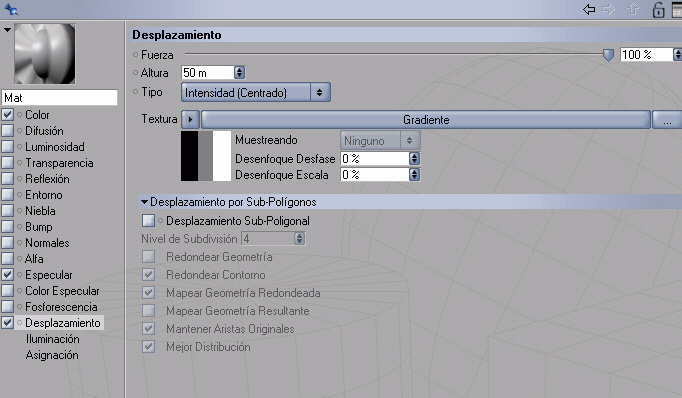Click the Fuerza slider handle
This screenshot has height=398, width=682.
click(x=608, y=55)
